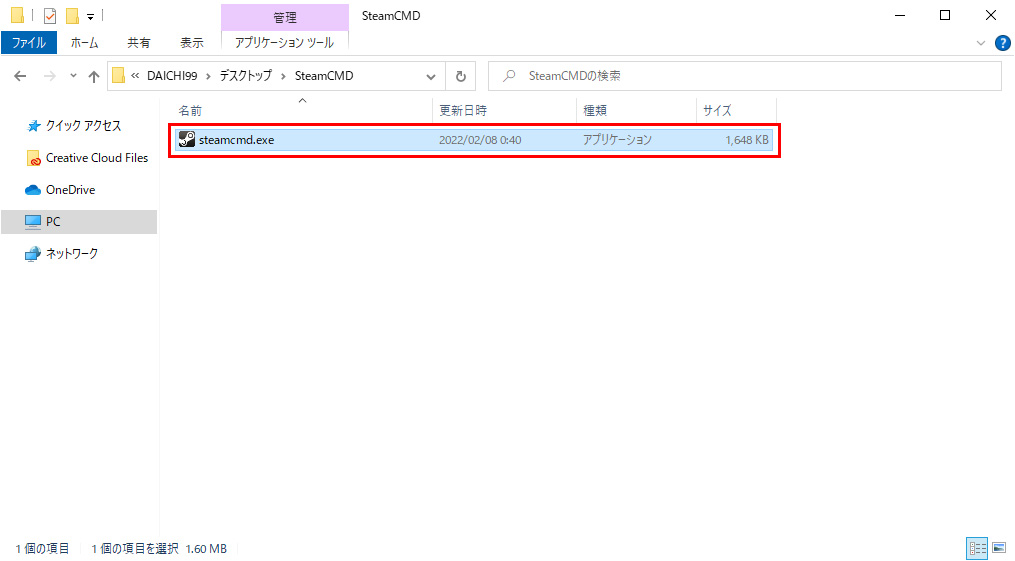Switch to details view icon in the status bar
The width and height of the screenshot is (1015, 561).
coord(977,549)
